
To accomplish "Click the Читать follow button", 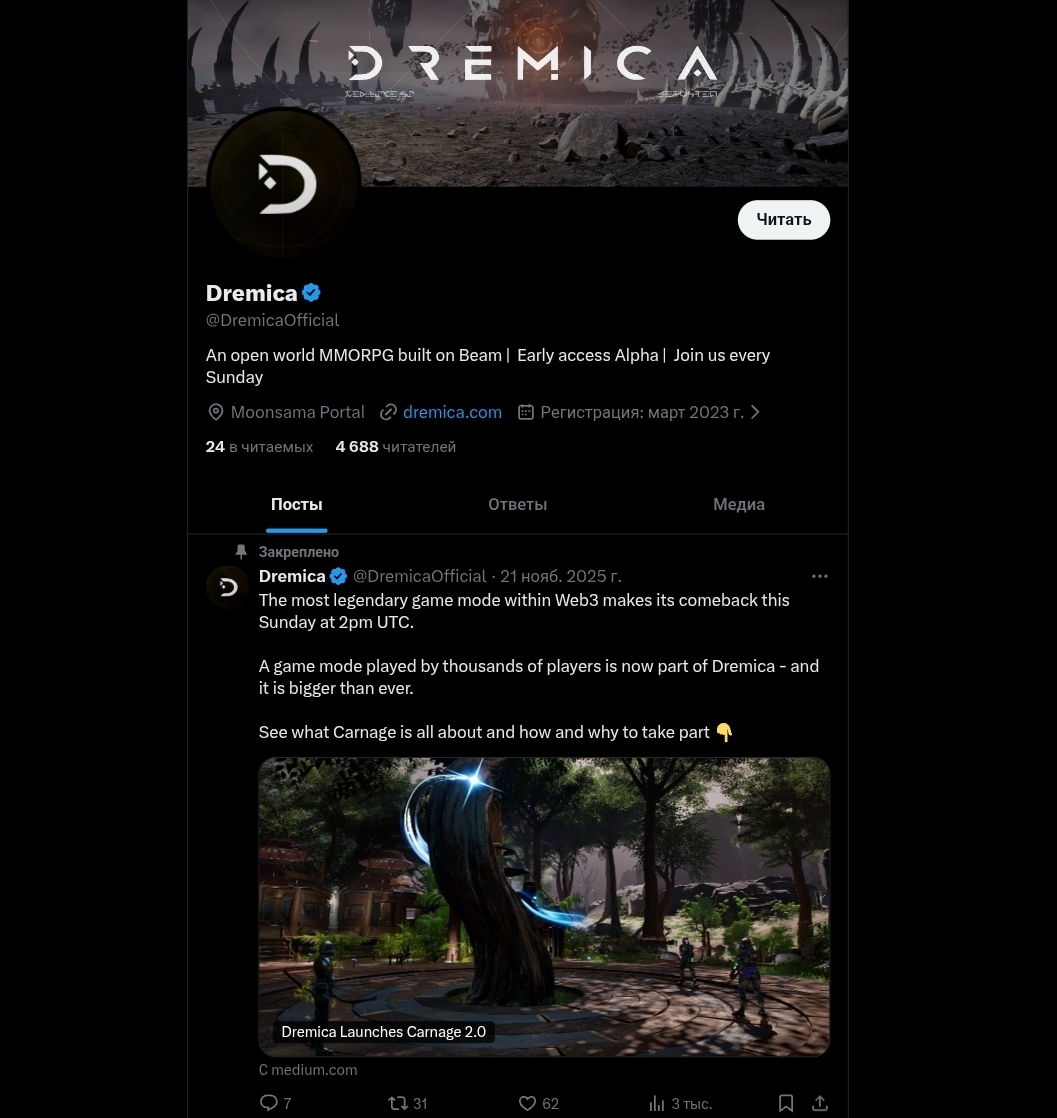I will [x=784, y=220].
